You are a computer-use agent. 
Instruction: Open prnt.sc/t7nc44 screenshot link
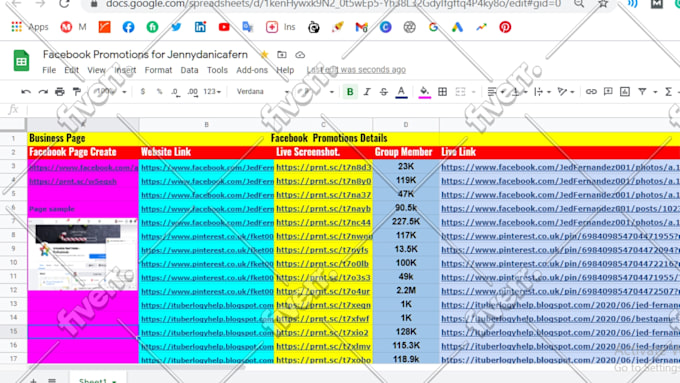pos(324,223)
